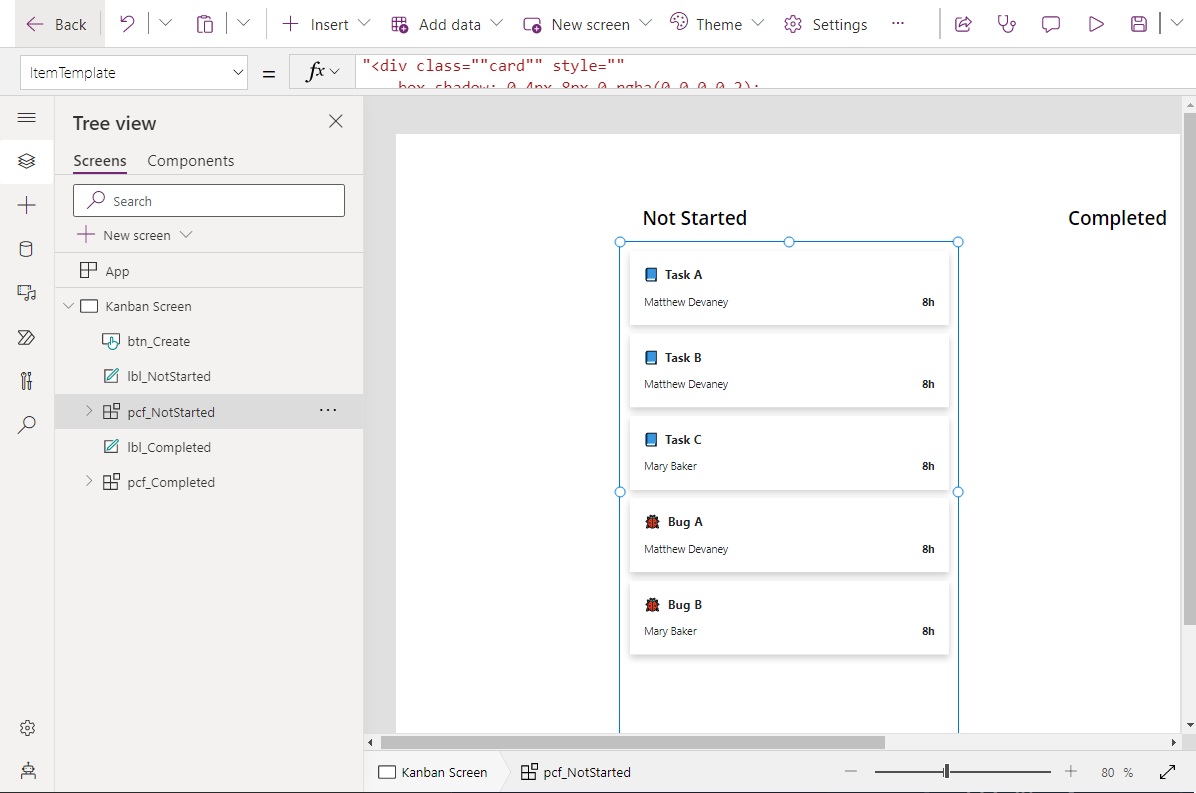Toggle the hamburger navigation menu
This screenshot has width=1196, height=793.
tap(27, 117)
